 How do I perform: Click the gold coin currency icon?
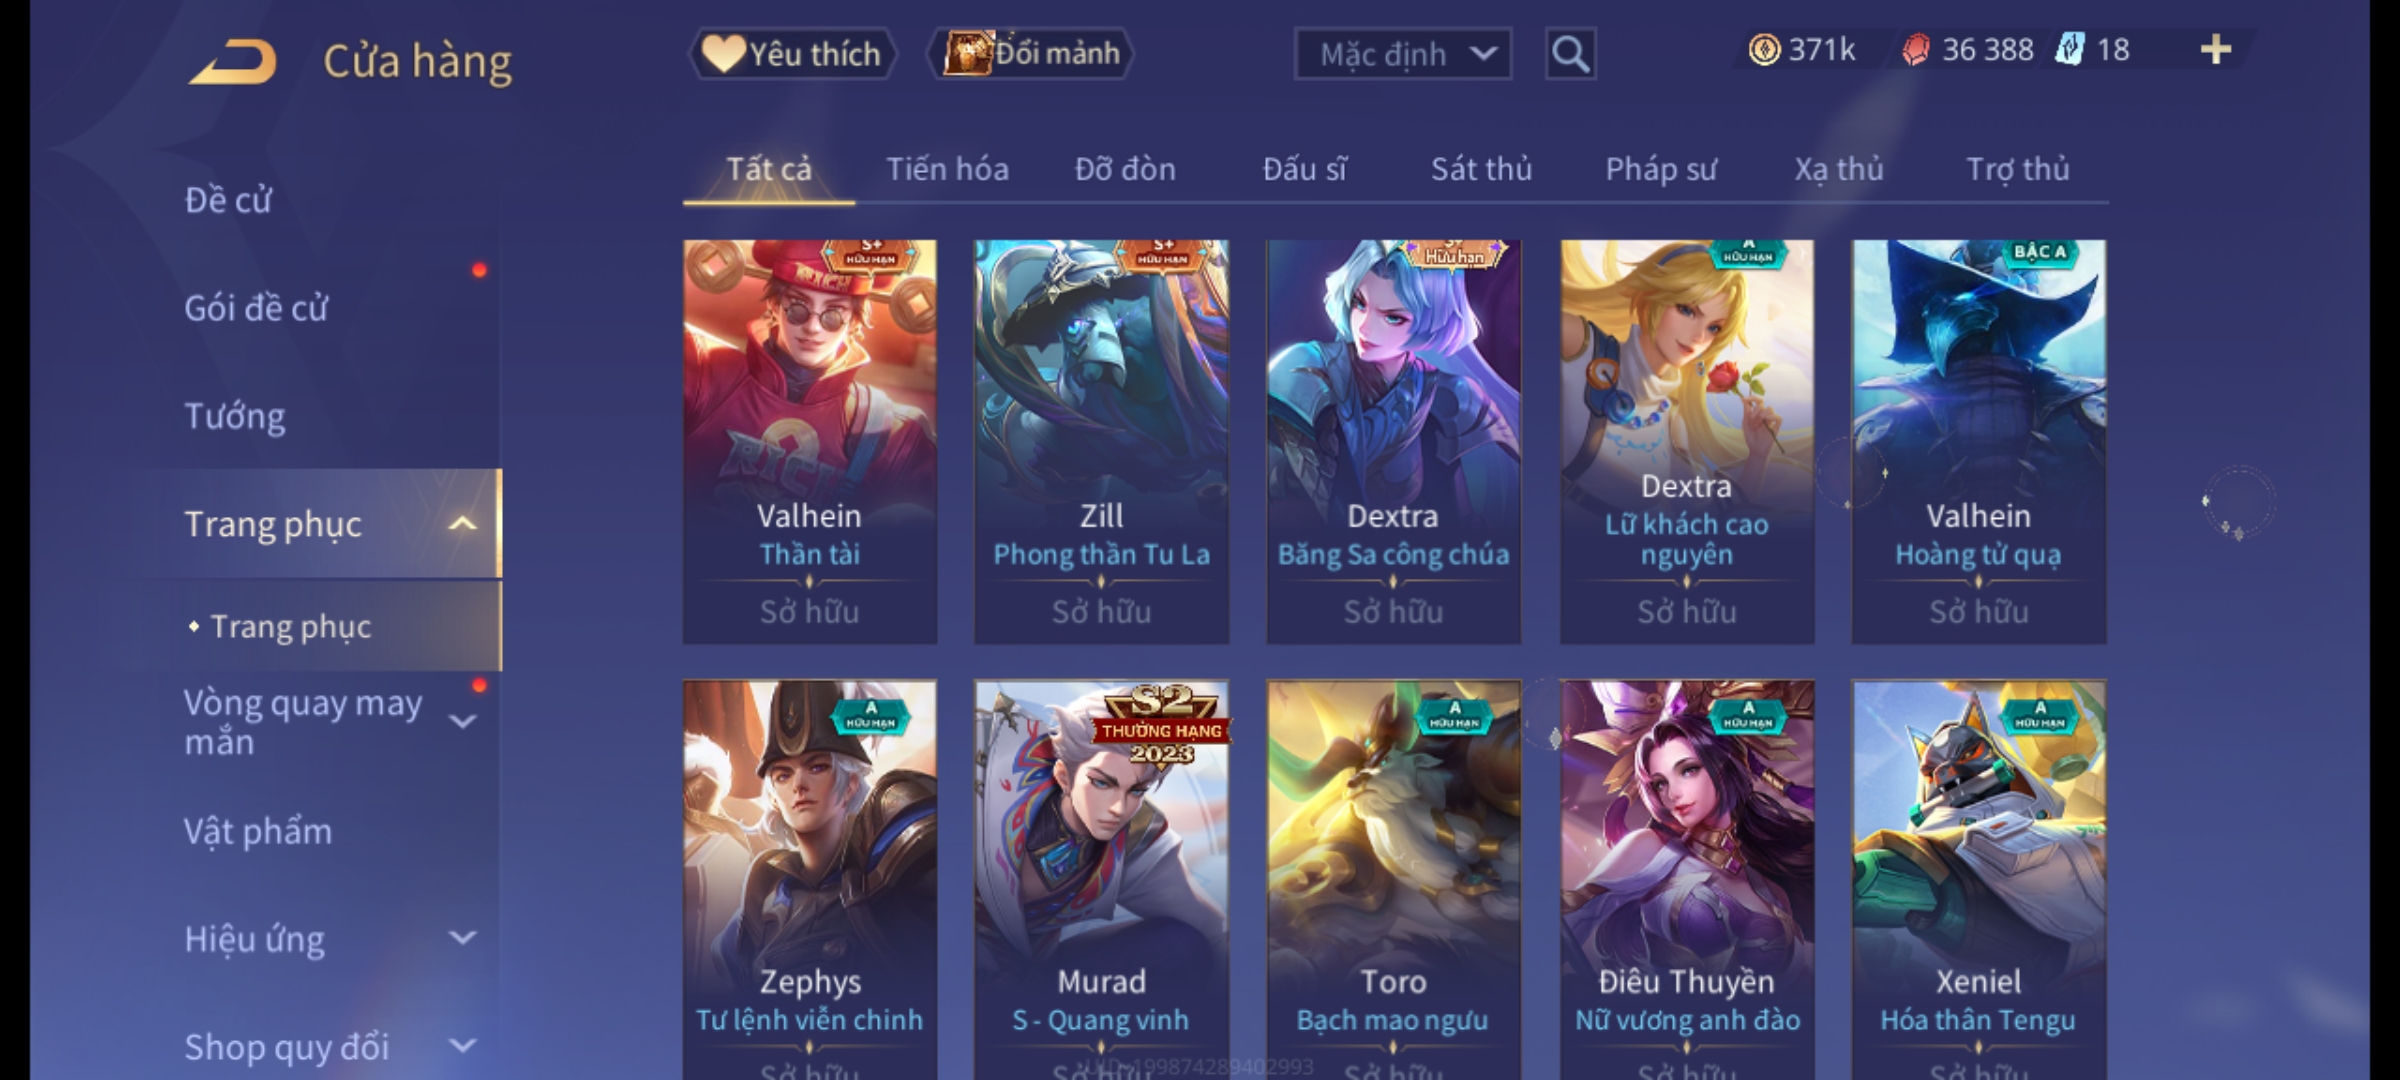pyautogui.click(x=1764, y=50)
